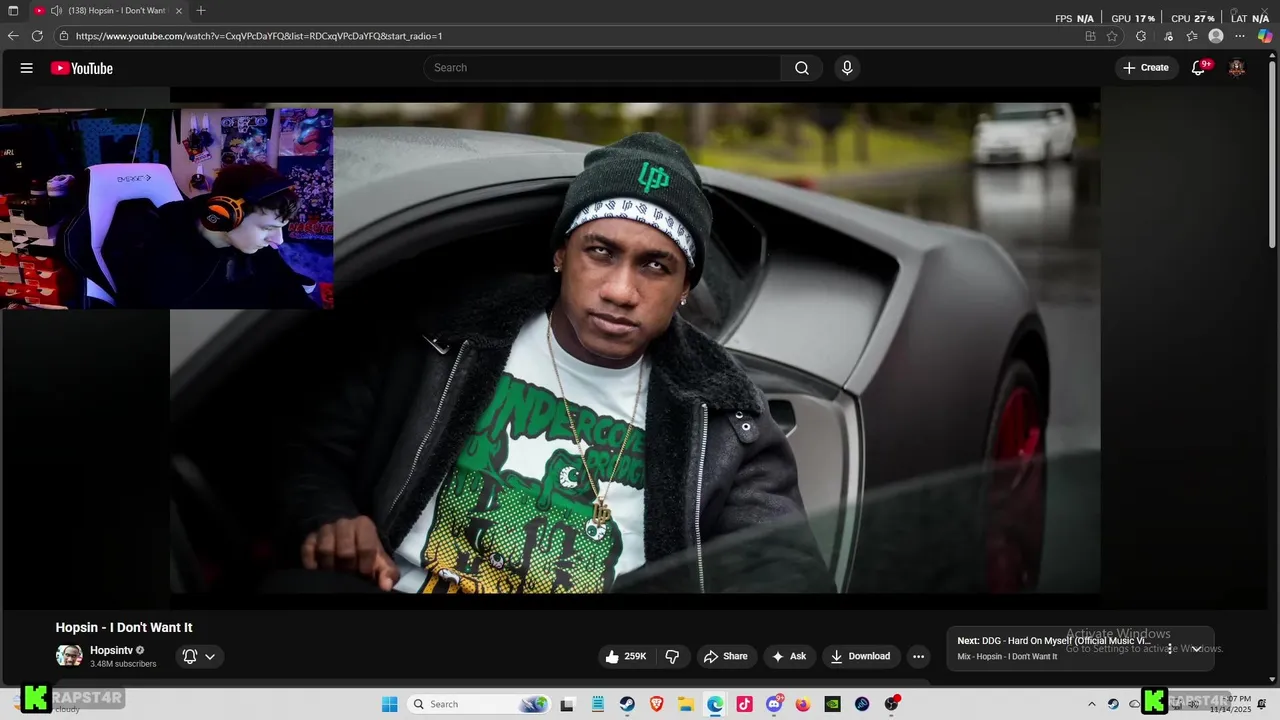Open the Windows Start menu
The height and width of the screenshot is (720, 1280).
click(390, 704)
